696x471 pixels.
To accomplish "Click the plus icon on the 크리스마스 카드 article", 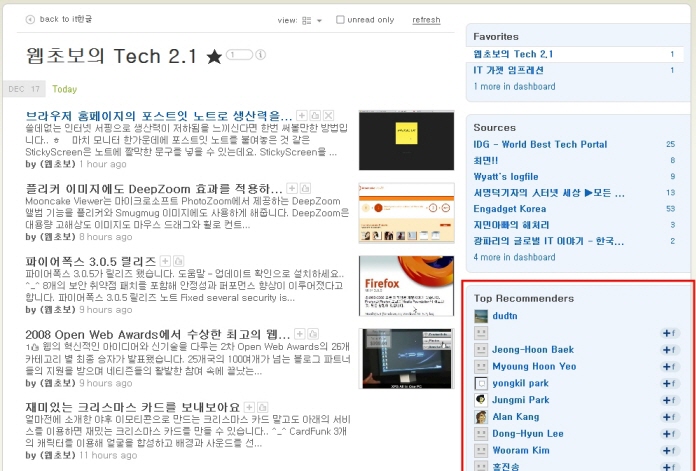I will (x=249, y=407).
